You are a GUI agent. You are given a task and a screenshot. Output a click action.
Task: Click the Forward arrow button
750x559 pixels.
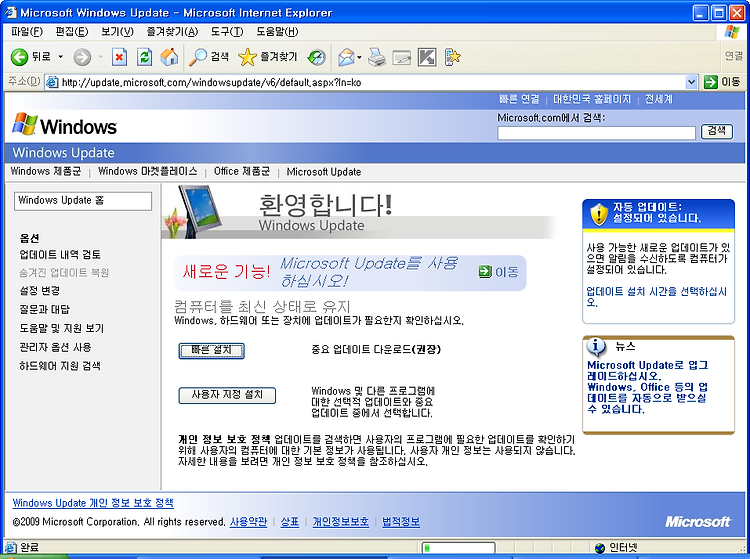(x=82, y=57)
